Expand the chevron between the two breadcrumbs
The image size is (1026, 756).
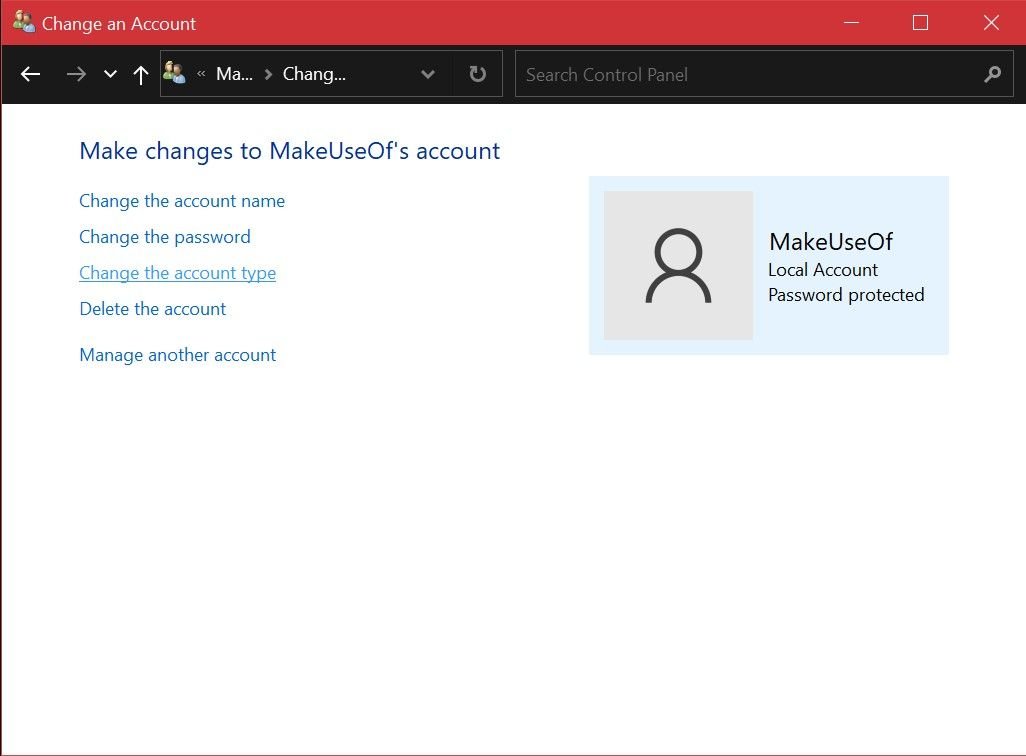click(268, 74)
